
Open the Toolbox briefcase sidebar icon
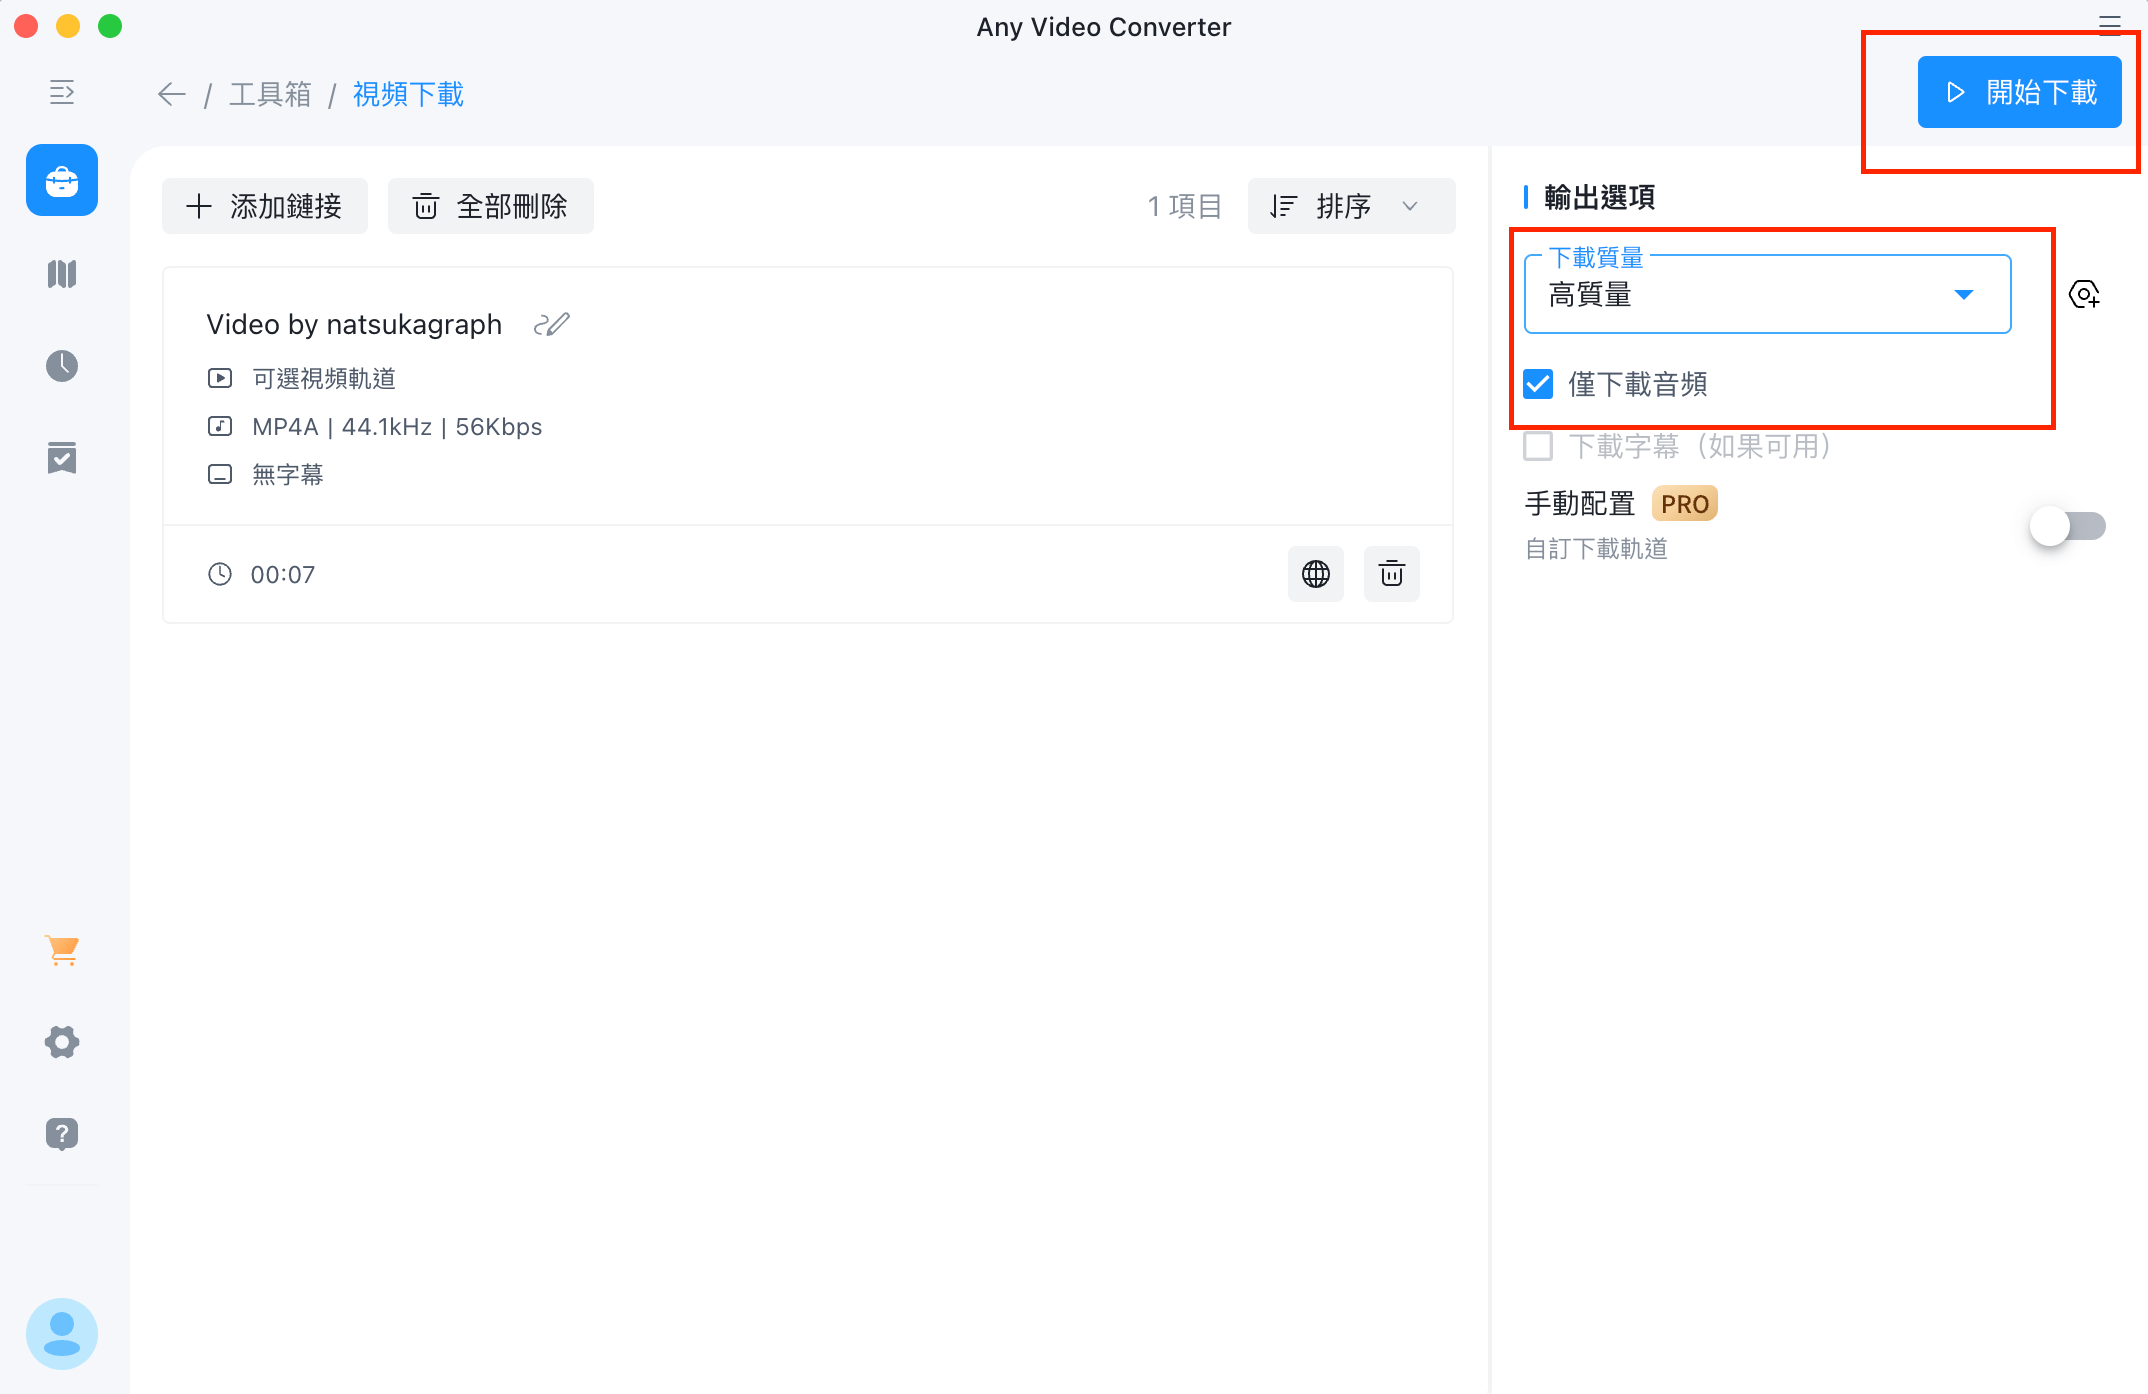click(62, 180)
